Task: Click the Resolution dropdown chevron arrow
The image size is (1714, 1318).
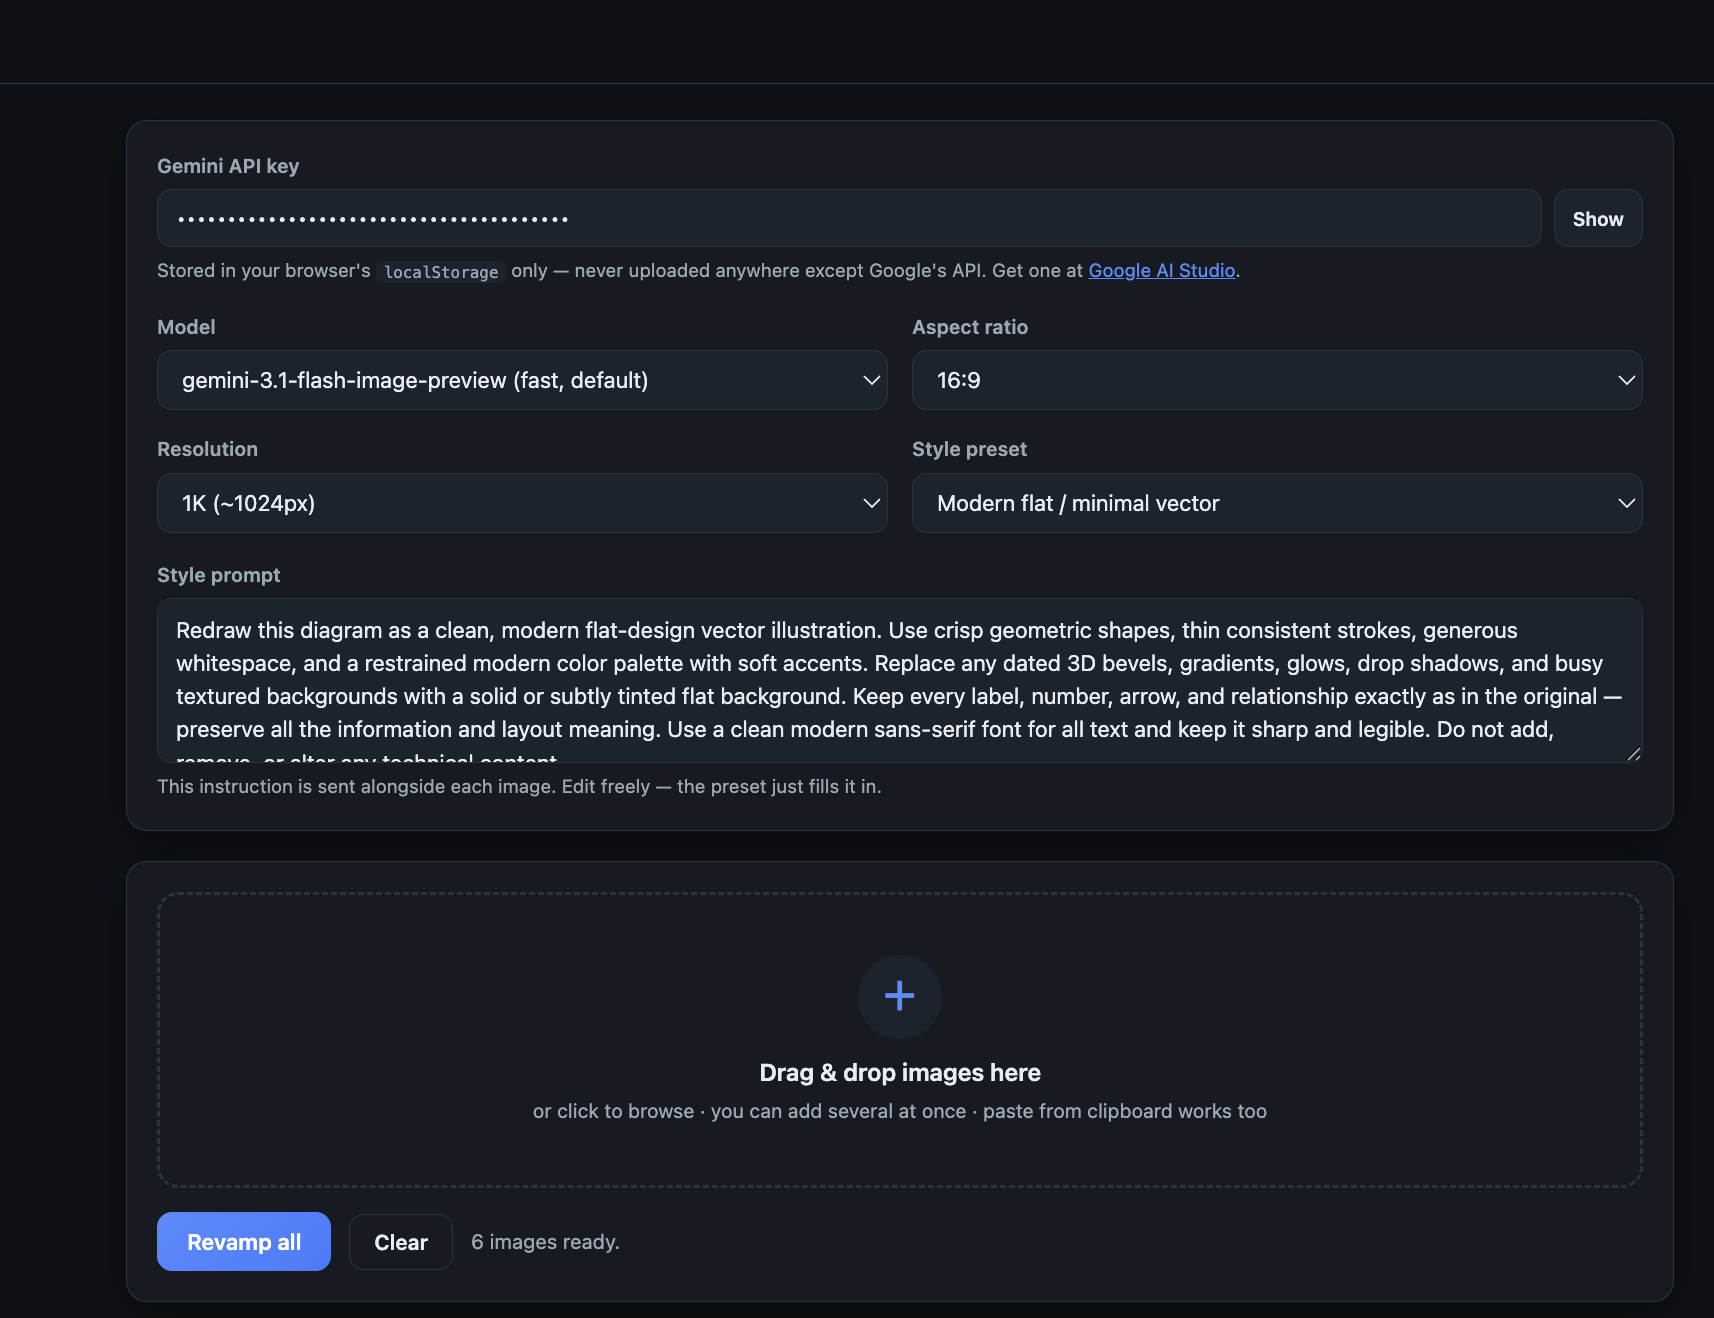Action: tap(871, 503)
